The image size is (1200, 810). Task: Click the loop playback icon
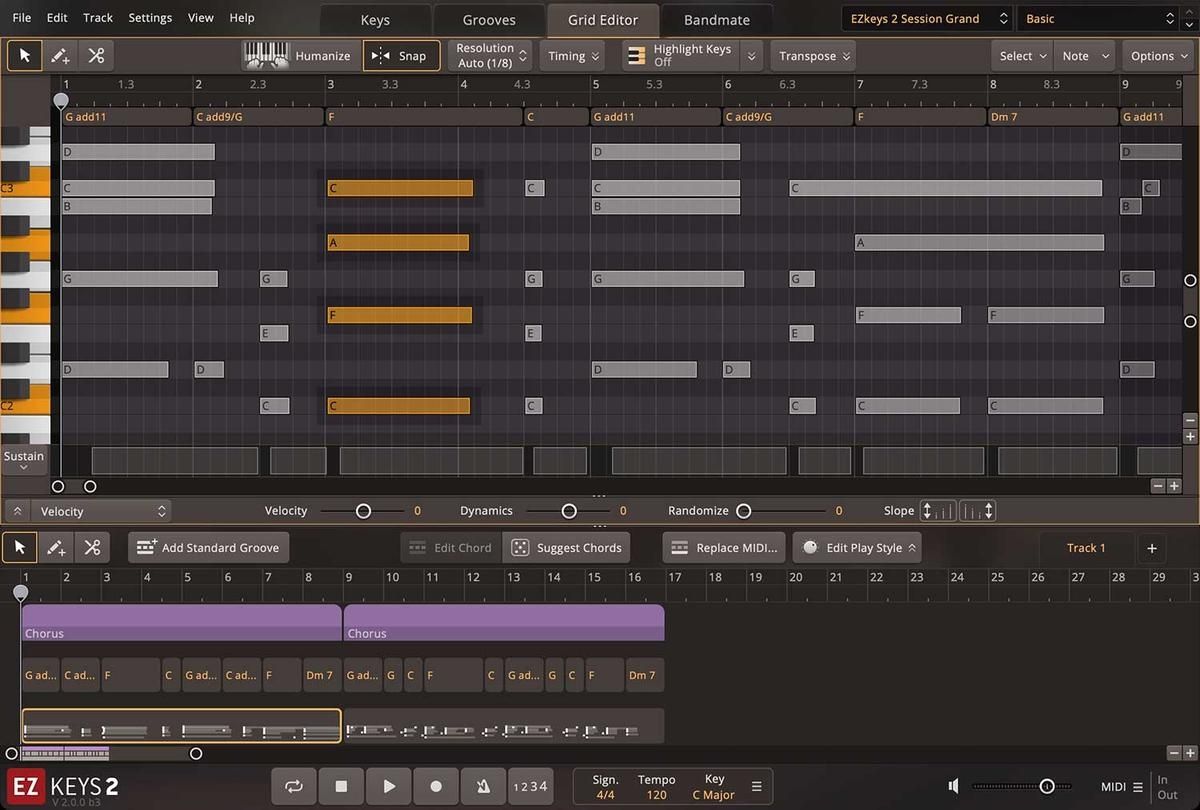tap(294, 787)
